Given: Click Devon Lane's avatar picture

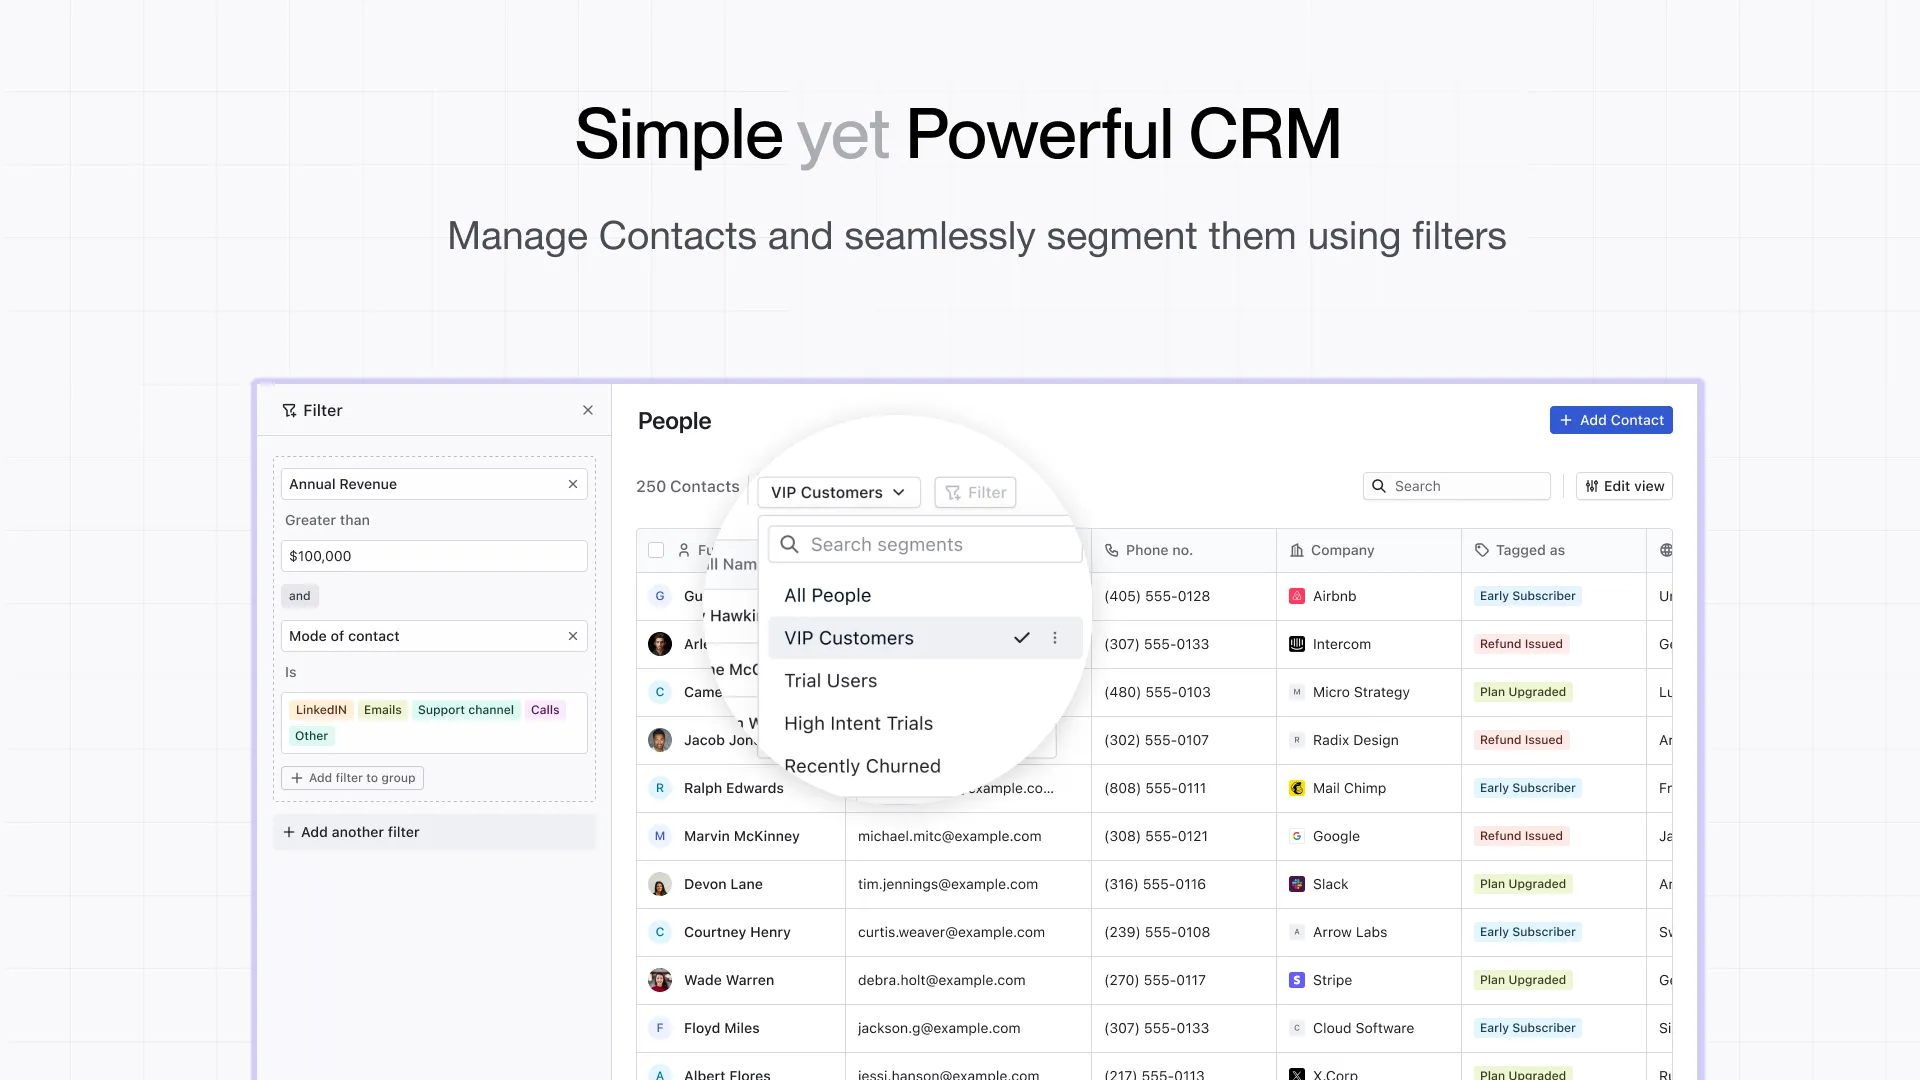Looking at the screenshot, I should point(660,884).
